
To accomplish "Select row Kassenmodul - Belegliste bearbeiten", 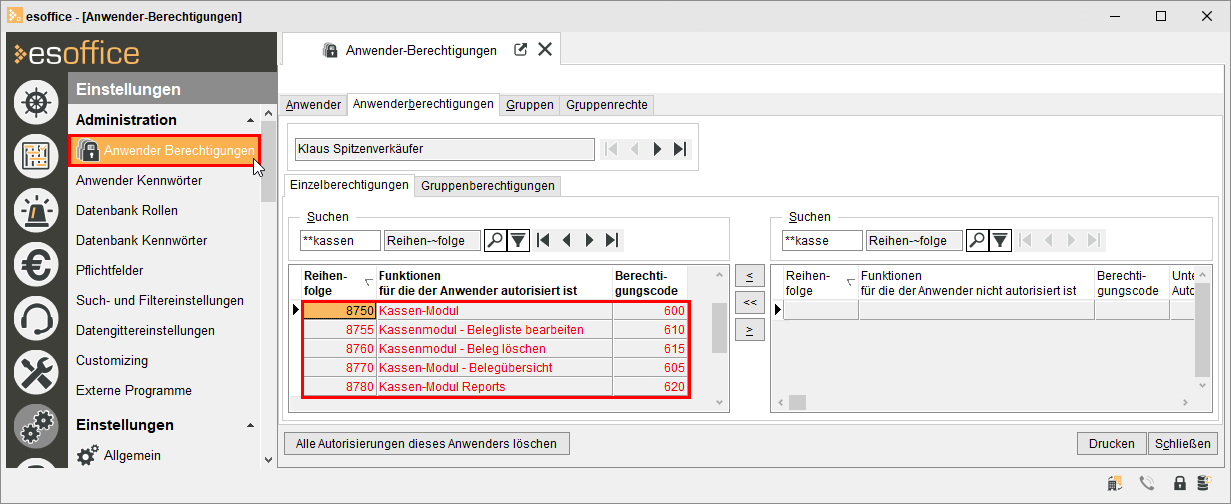I will [x=495, y=330].
